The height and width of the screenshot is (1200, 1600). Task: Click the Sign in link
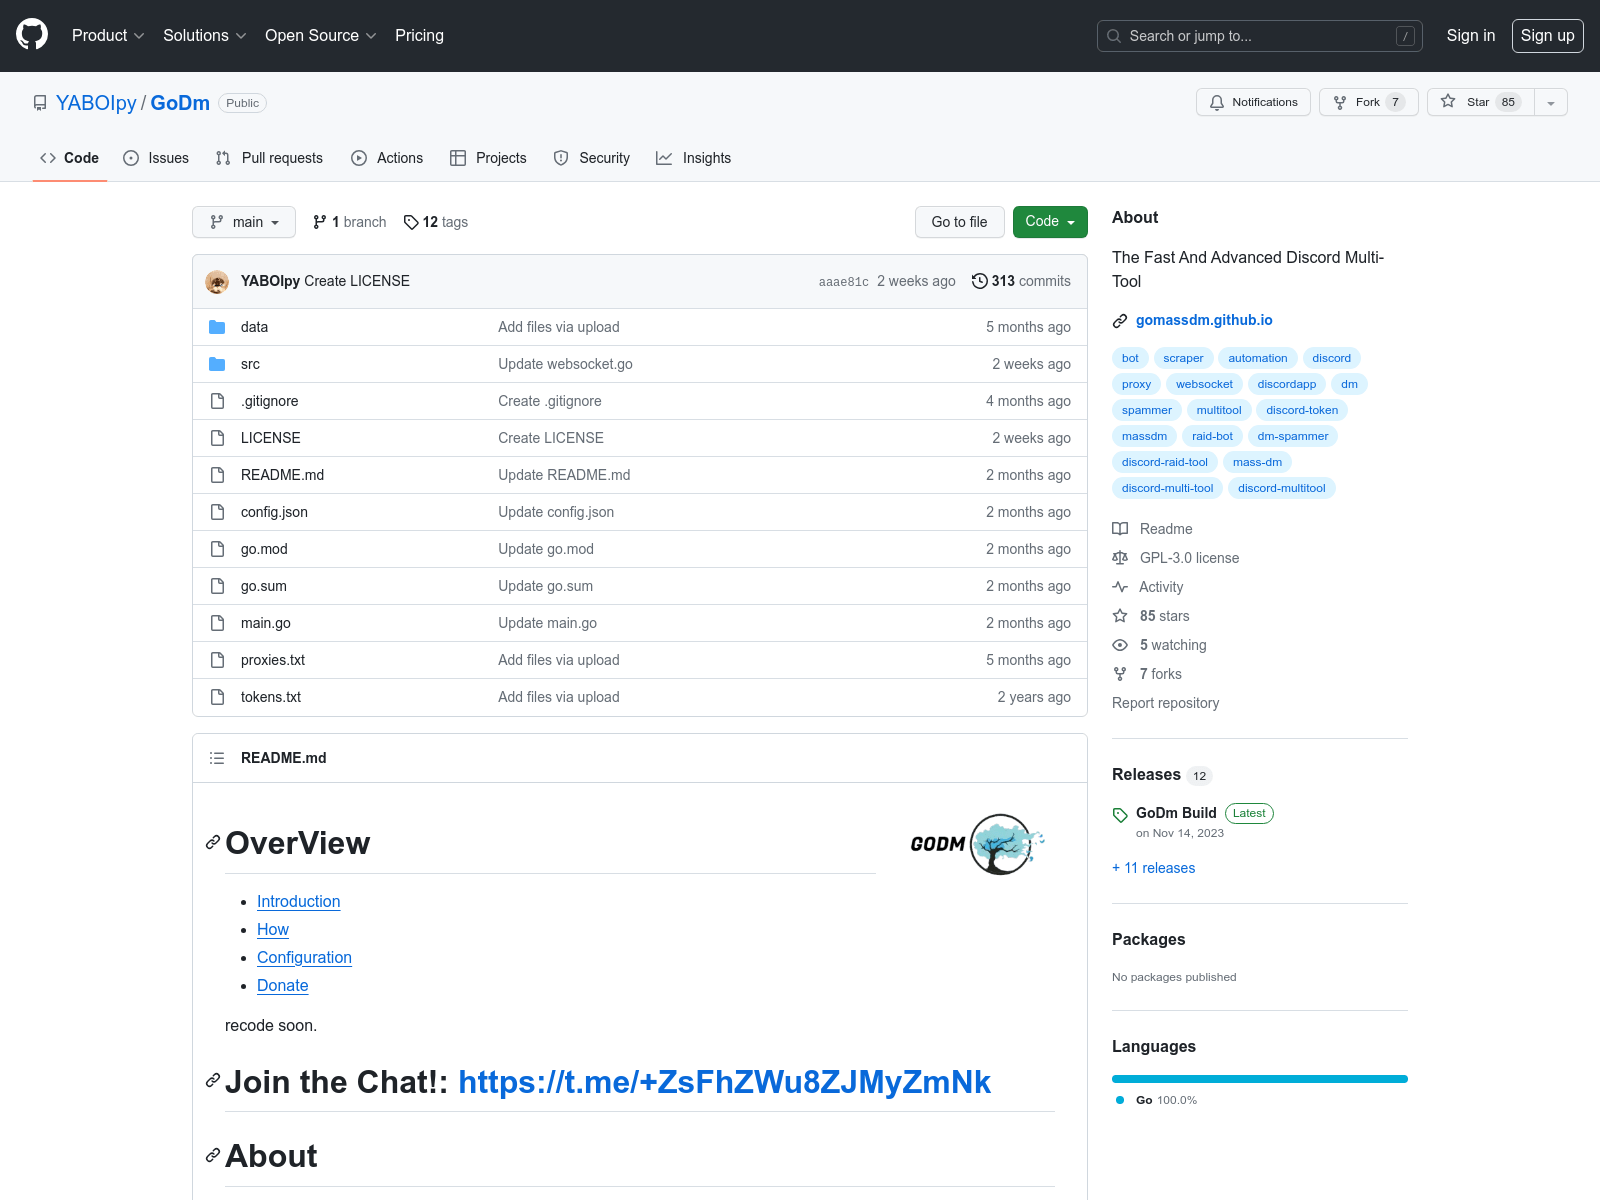1471,35
